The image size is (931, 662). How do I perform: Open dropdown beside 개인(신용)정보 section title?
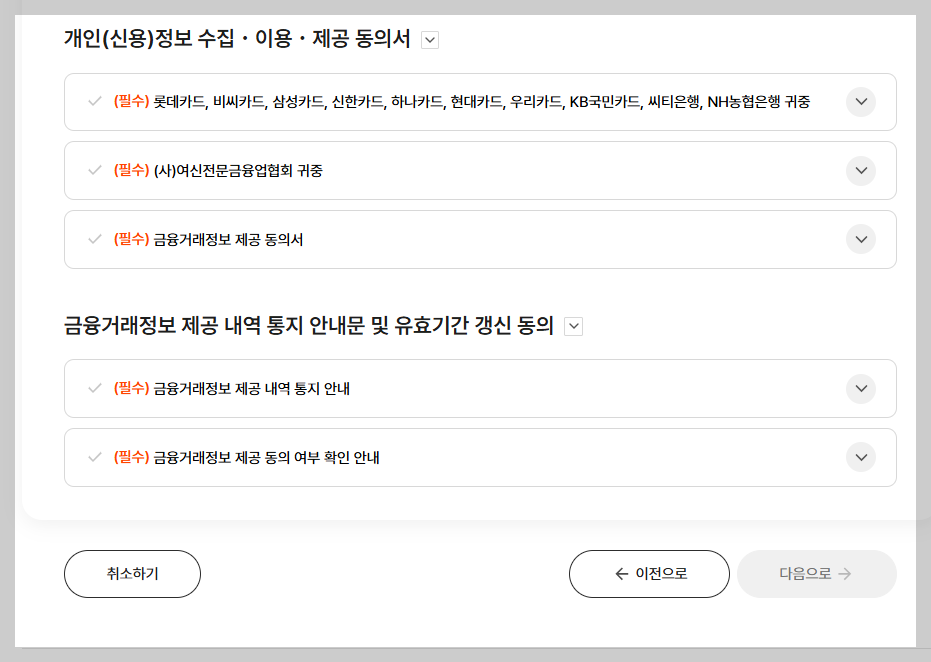tap(430, 39)
